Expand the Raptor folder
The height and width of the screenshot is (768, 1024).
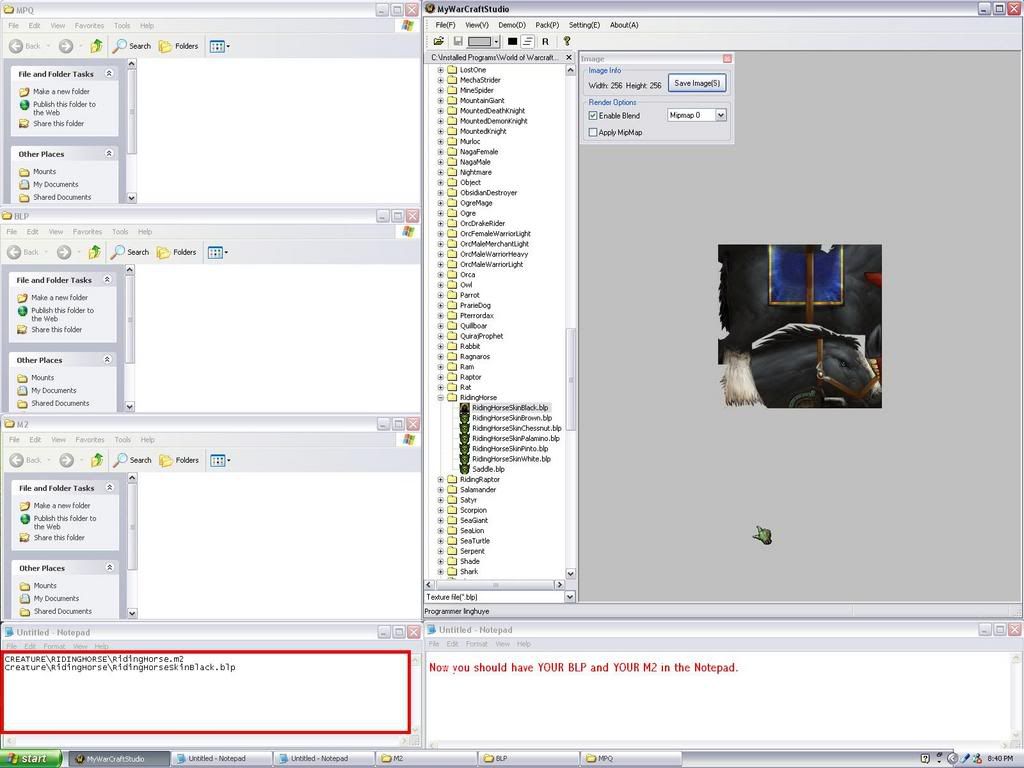tap(441, 377)
